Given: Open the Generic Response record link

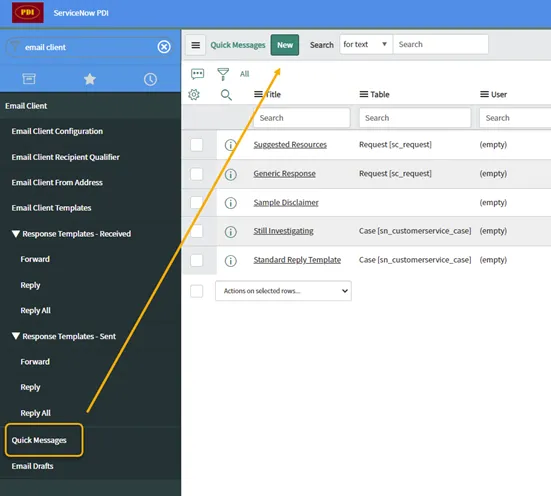Looking at the screenshot, I should click(284, 174).
